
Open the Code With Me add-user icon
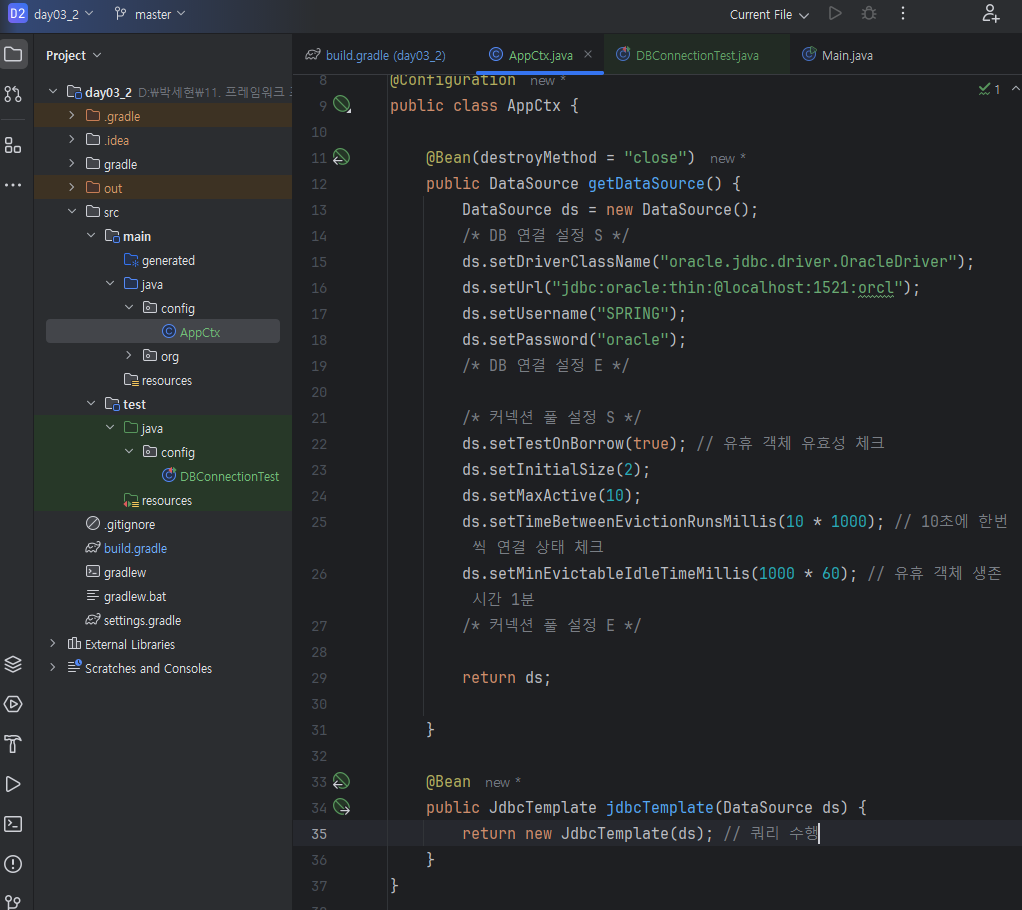(990, 14)
